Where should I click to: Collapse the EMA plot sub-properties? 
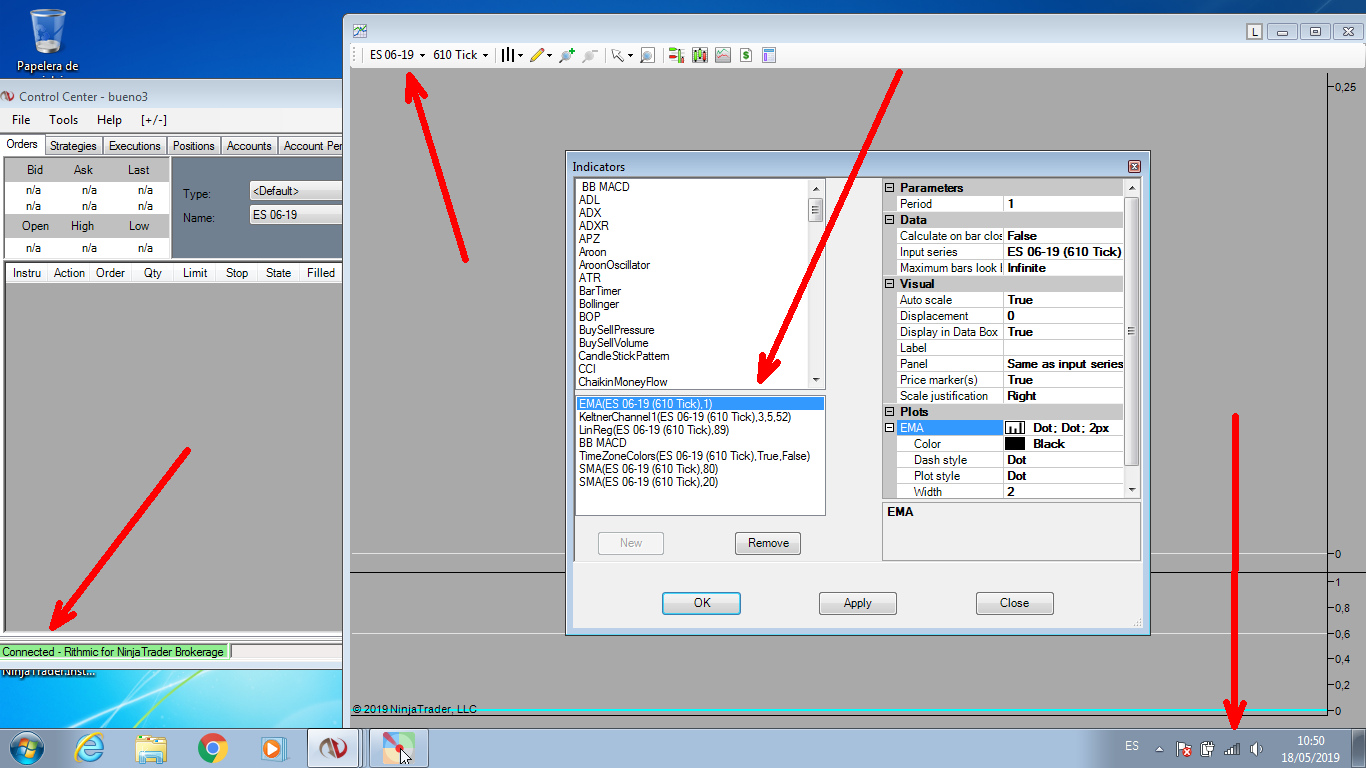890,428
